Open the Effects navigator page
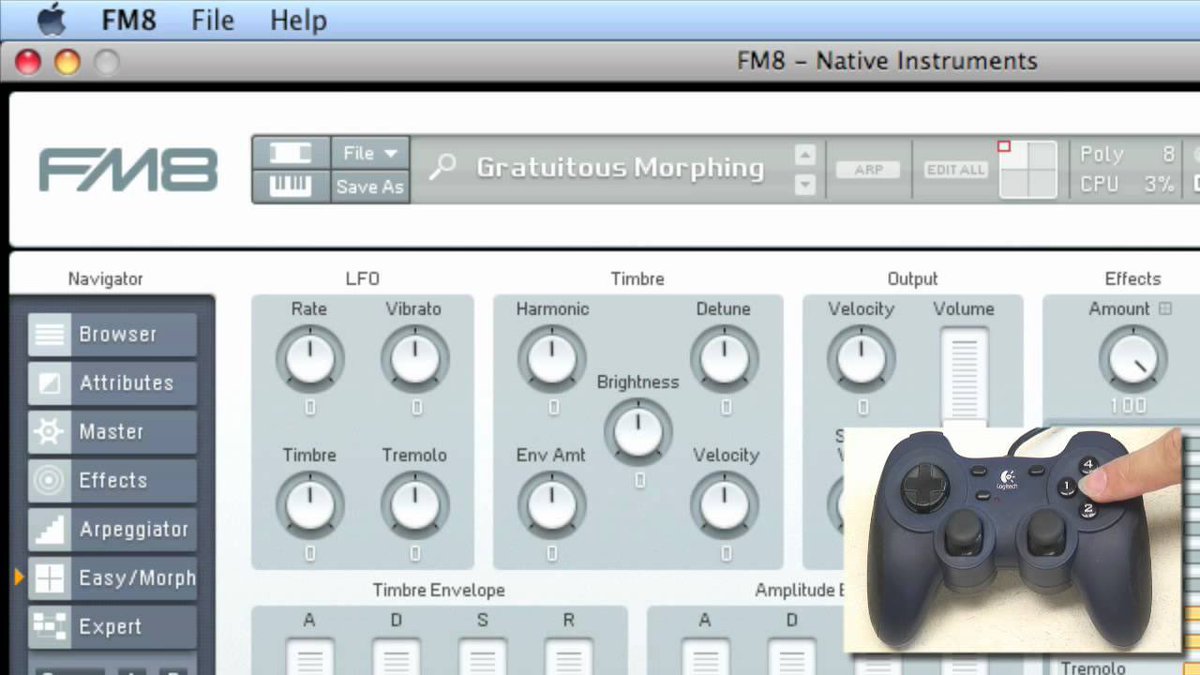The height and width of the screenshot is (675, 1200). point(112,481)
